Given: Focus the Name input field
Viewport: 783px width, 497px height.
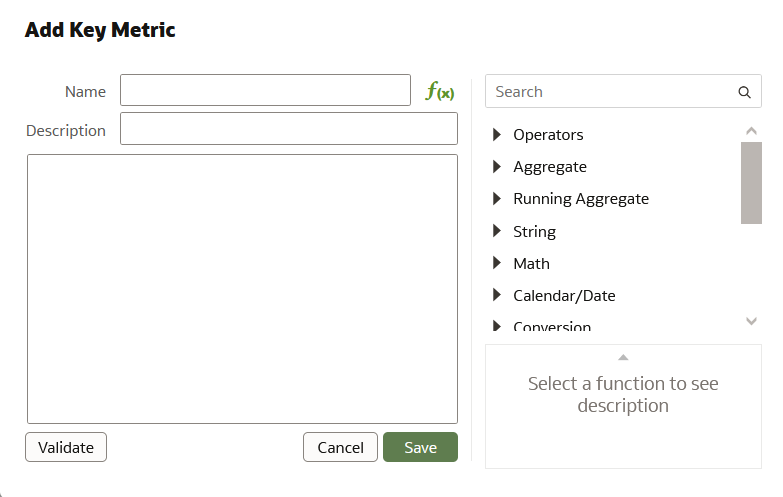Looking at the screenshot, I should point(265,90).
